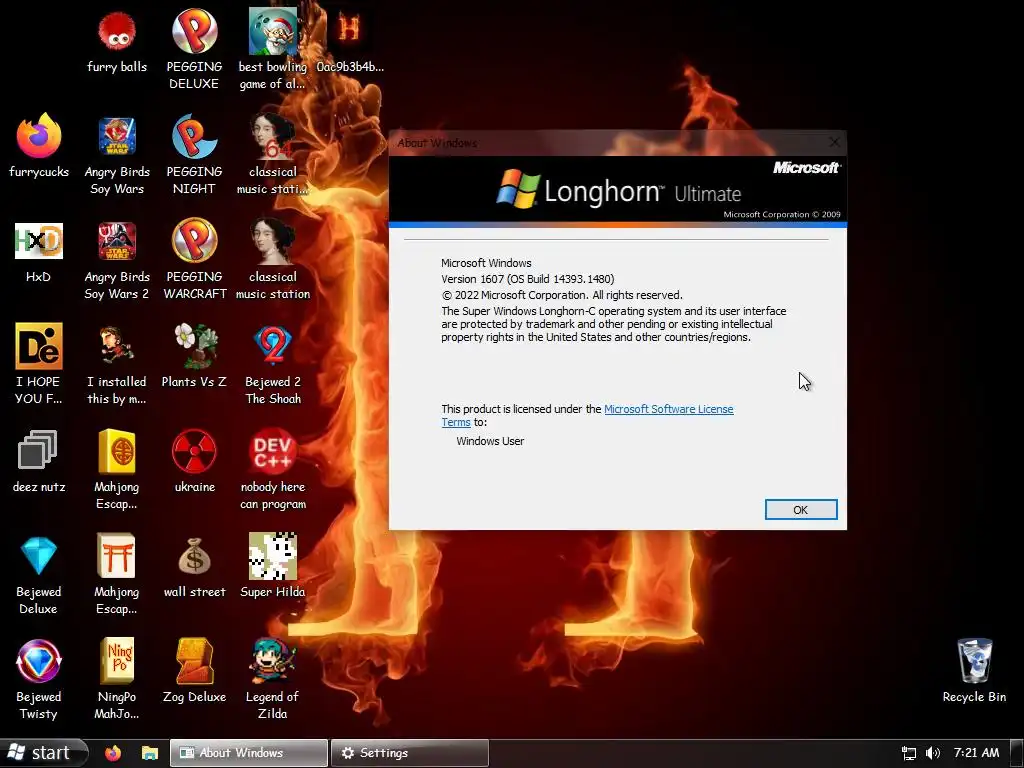
Task: Select Angry Birds Soy Wars icon
Action: click(x=117, y=155)
